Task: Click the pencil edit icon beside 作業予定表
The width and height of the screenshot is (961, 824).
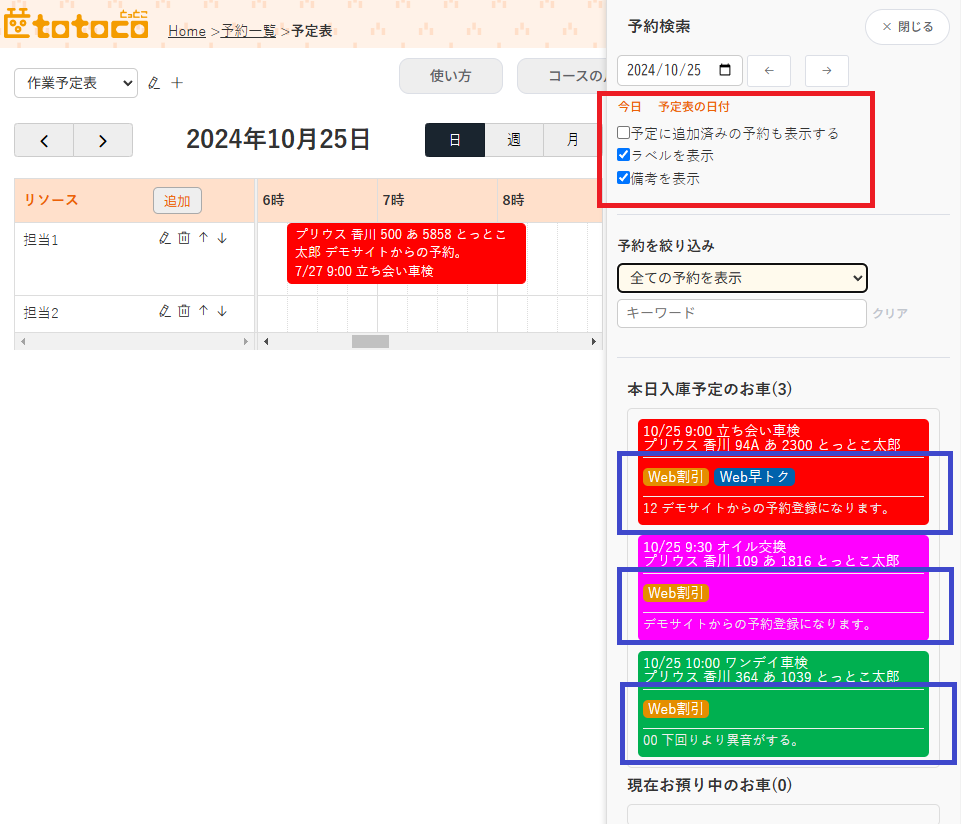Action: tap(153, 83)
